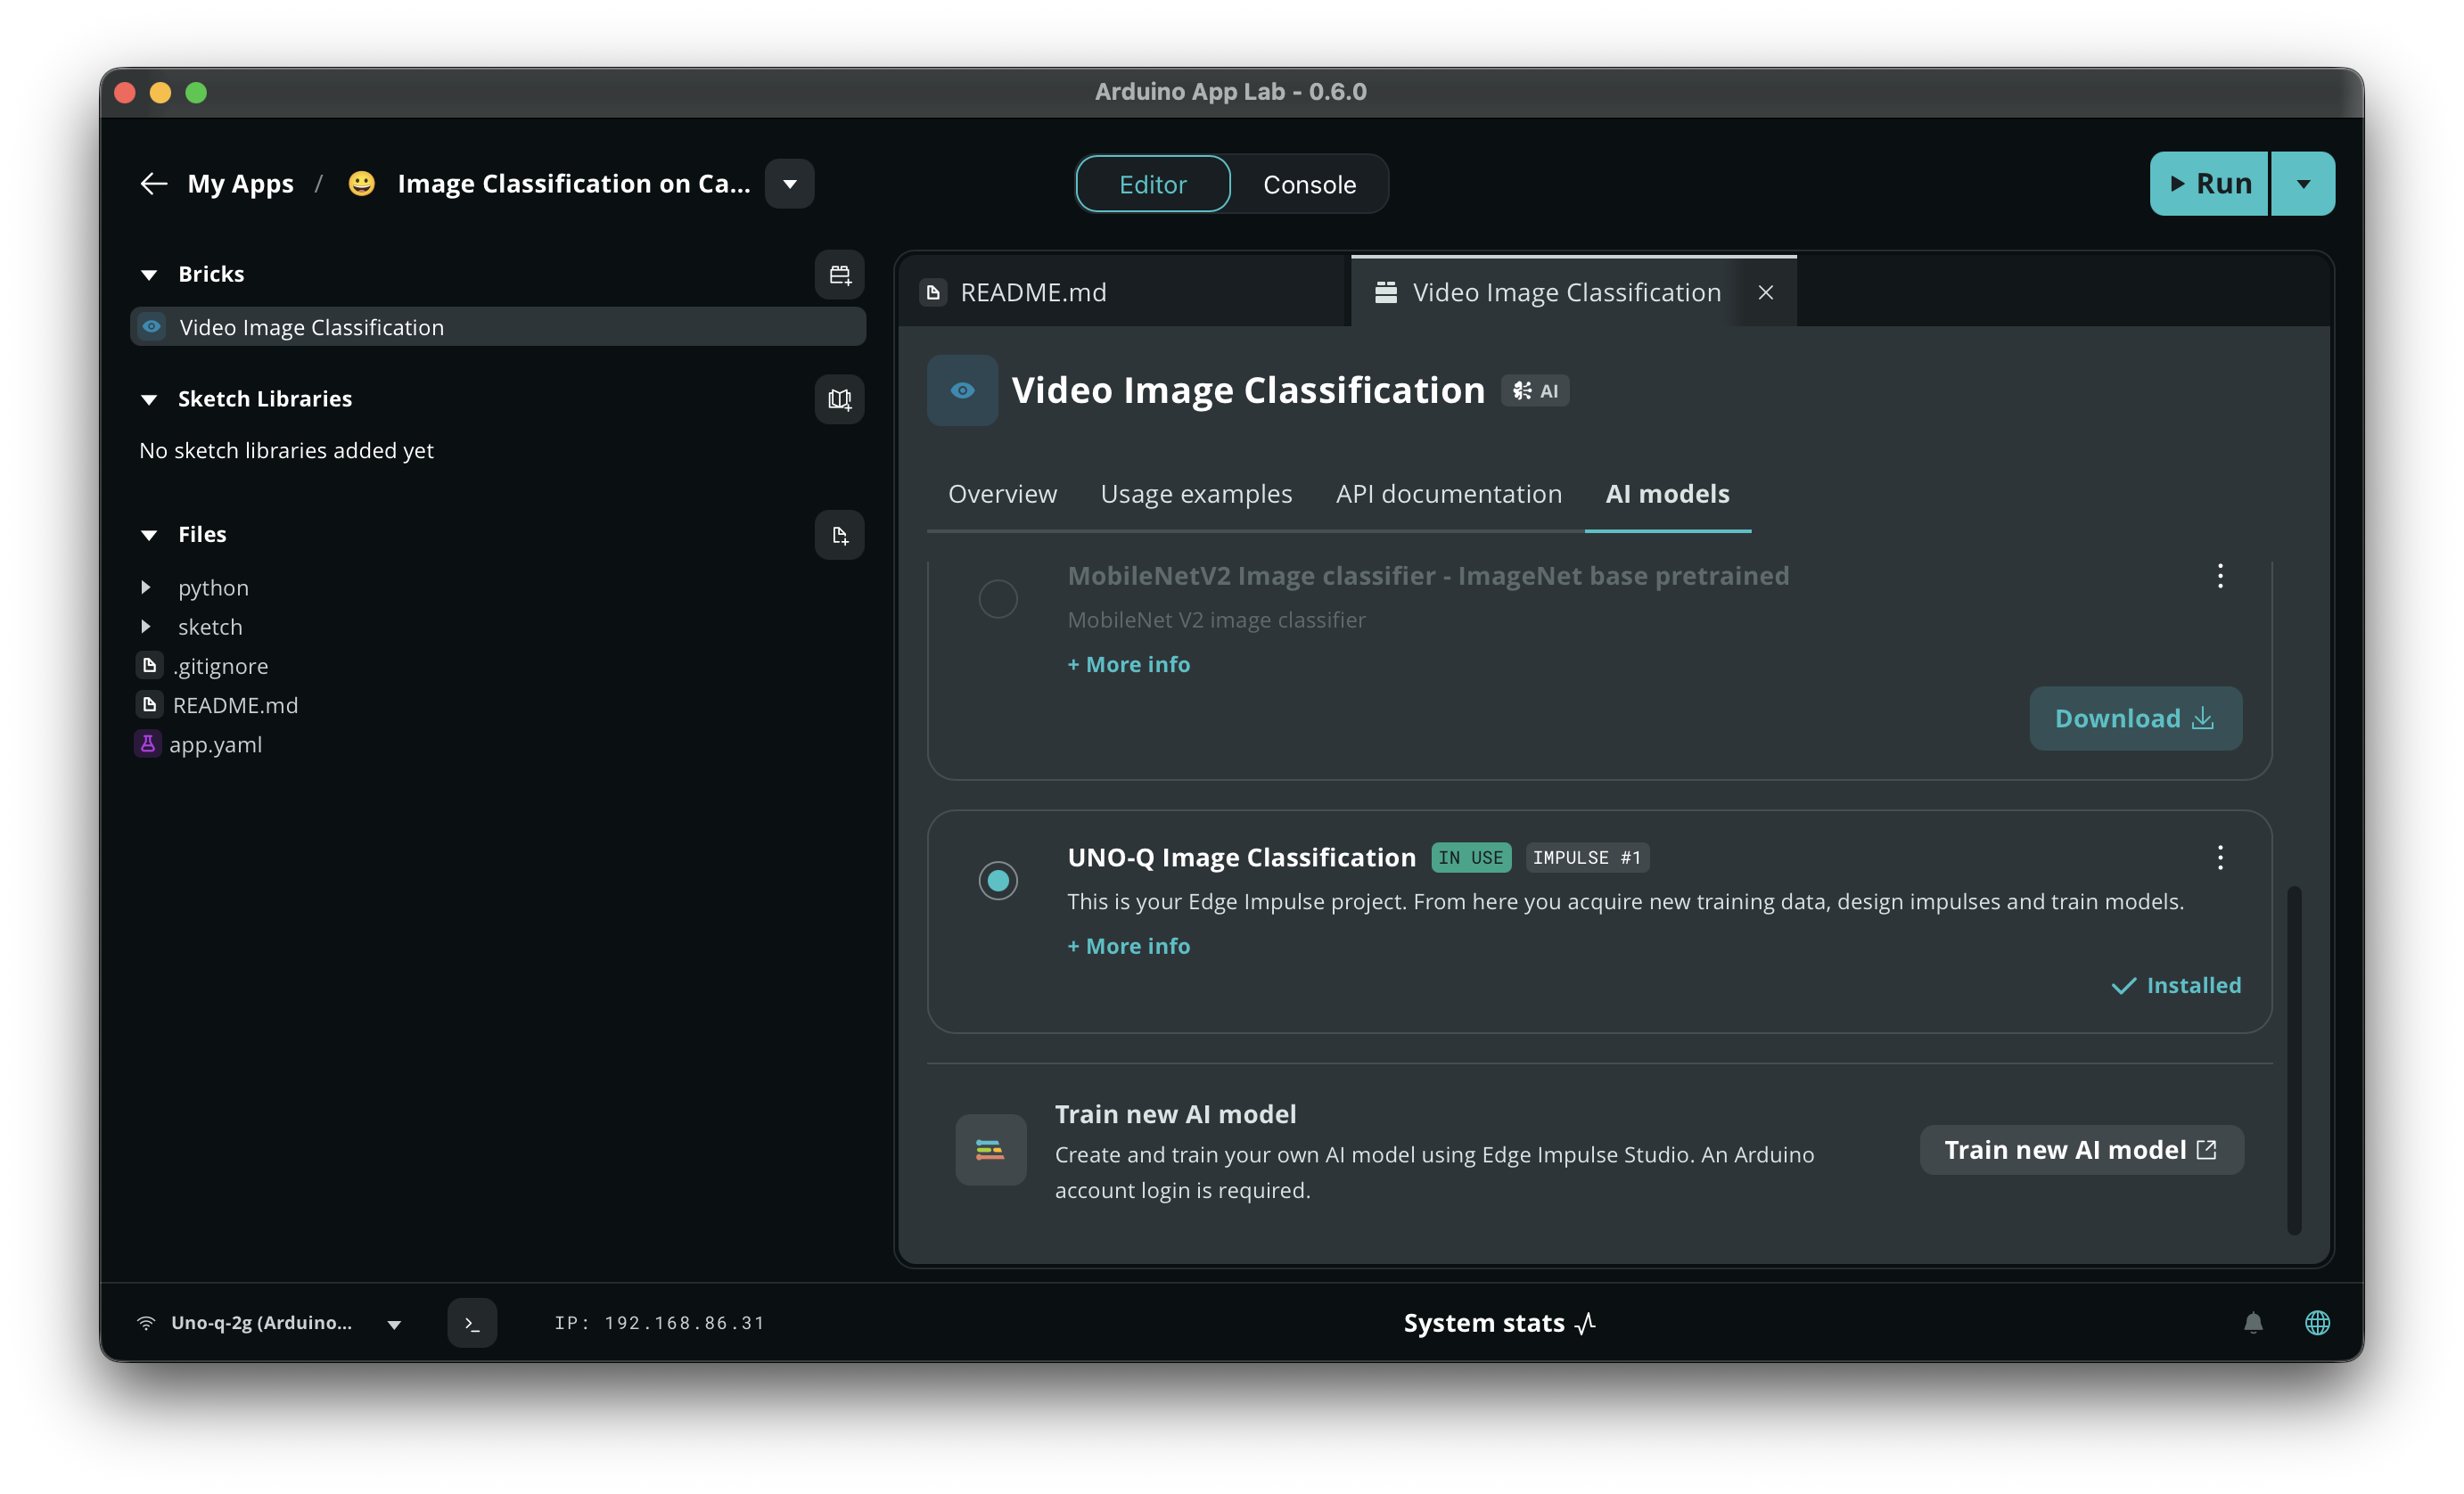Screen dimensions: 2464x1494
Task: Click the app.yaml flask icon
Action: point(148,744)
